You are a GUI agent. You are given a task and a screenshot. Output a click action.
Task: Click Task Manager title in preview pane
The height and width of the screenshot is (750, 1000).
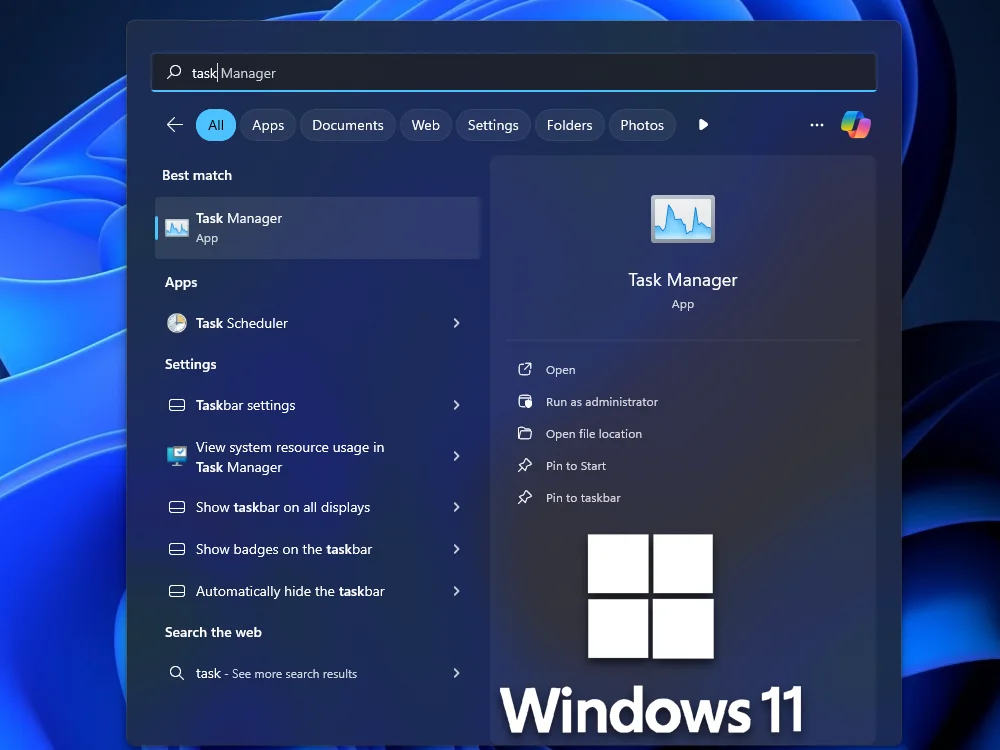(x=682, y=280)
